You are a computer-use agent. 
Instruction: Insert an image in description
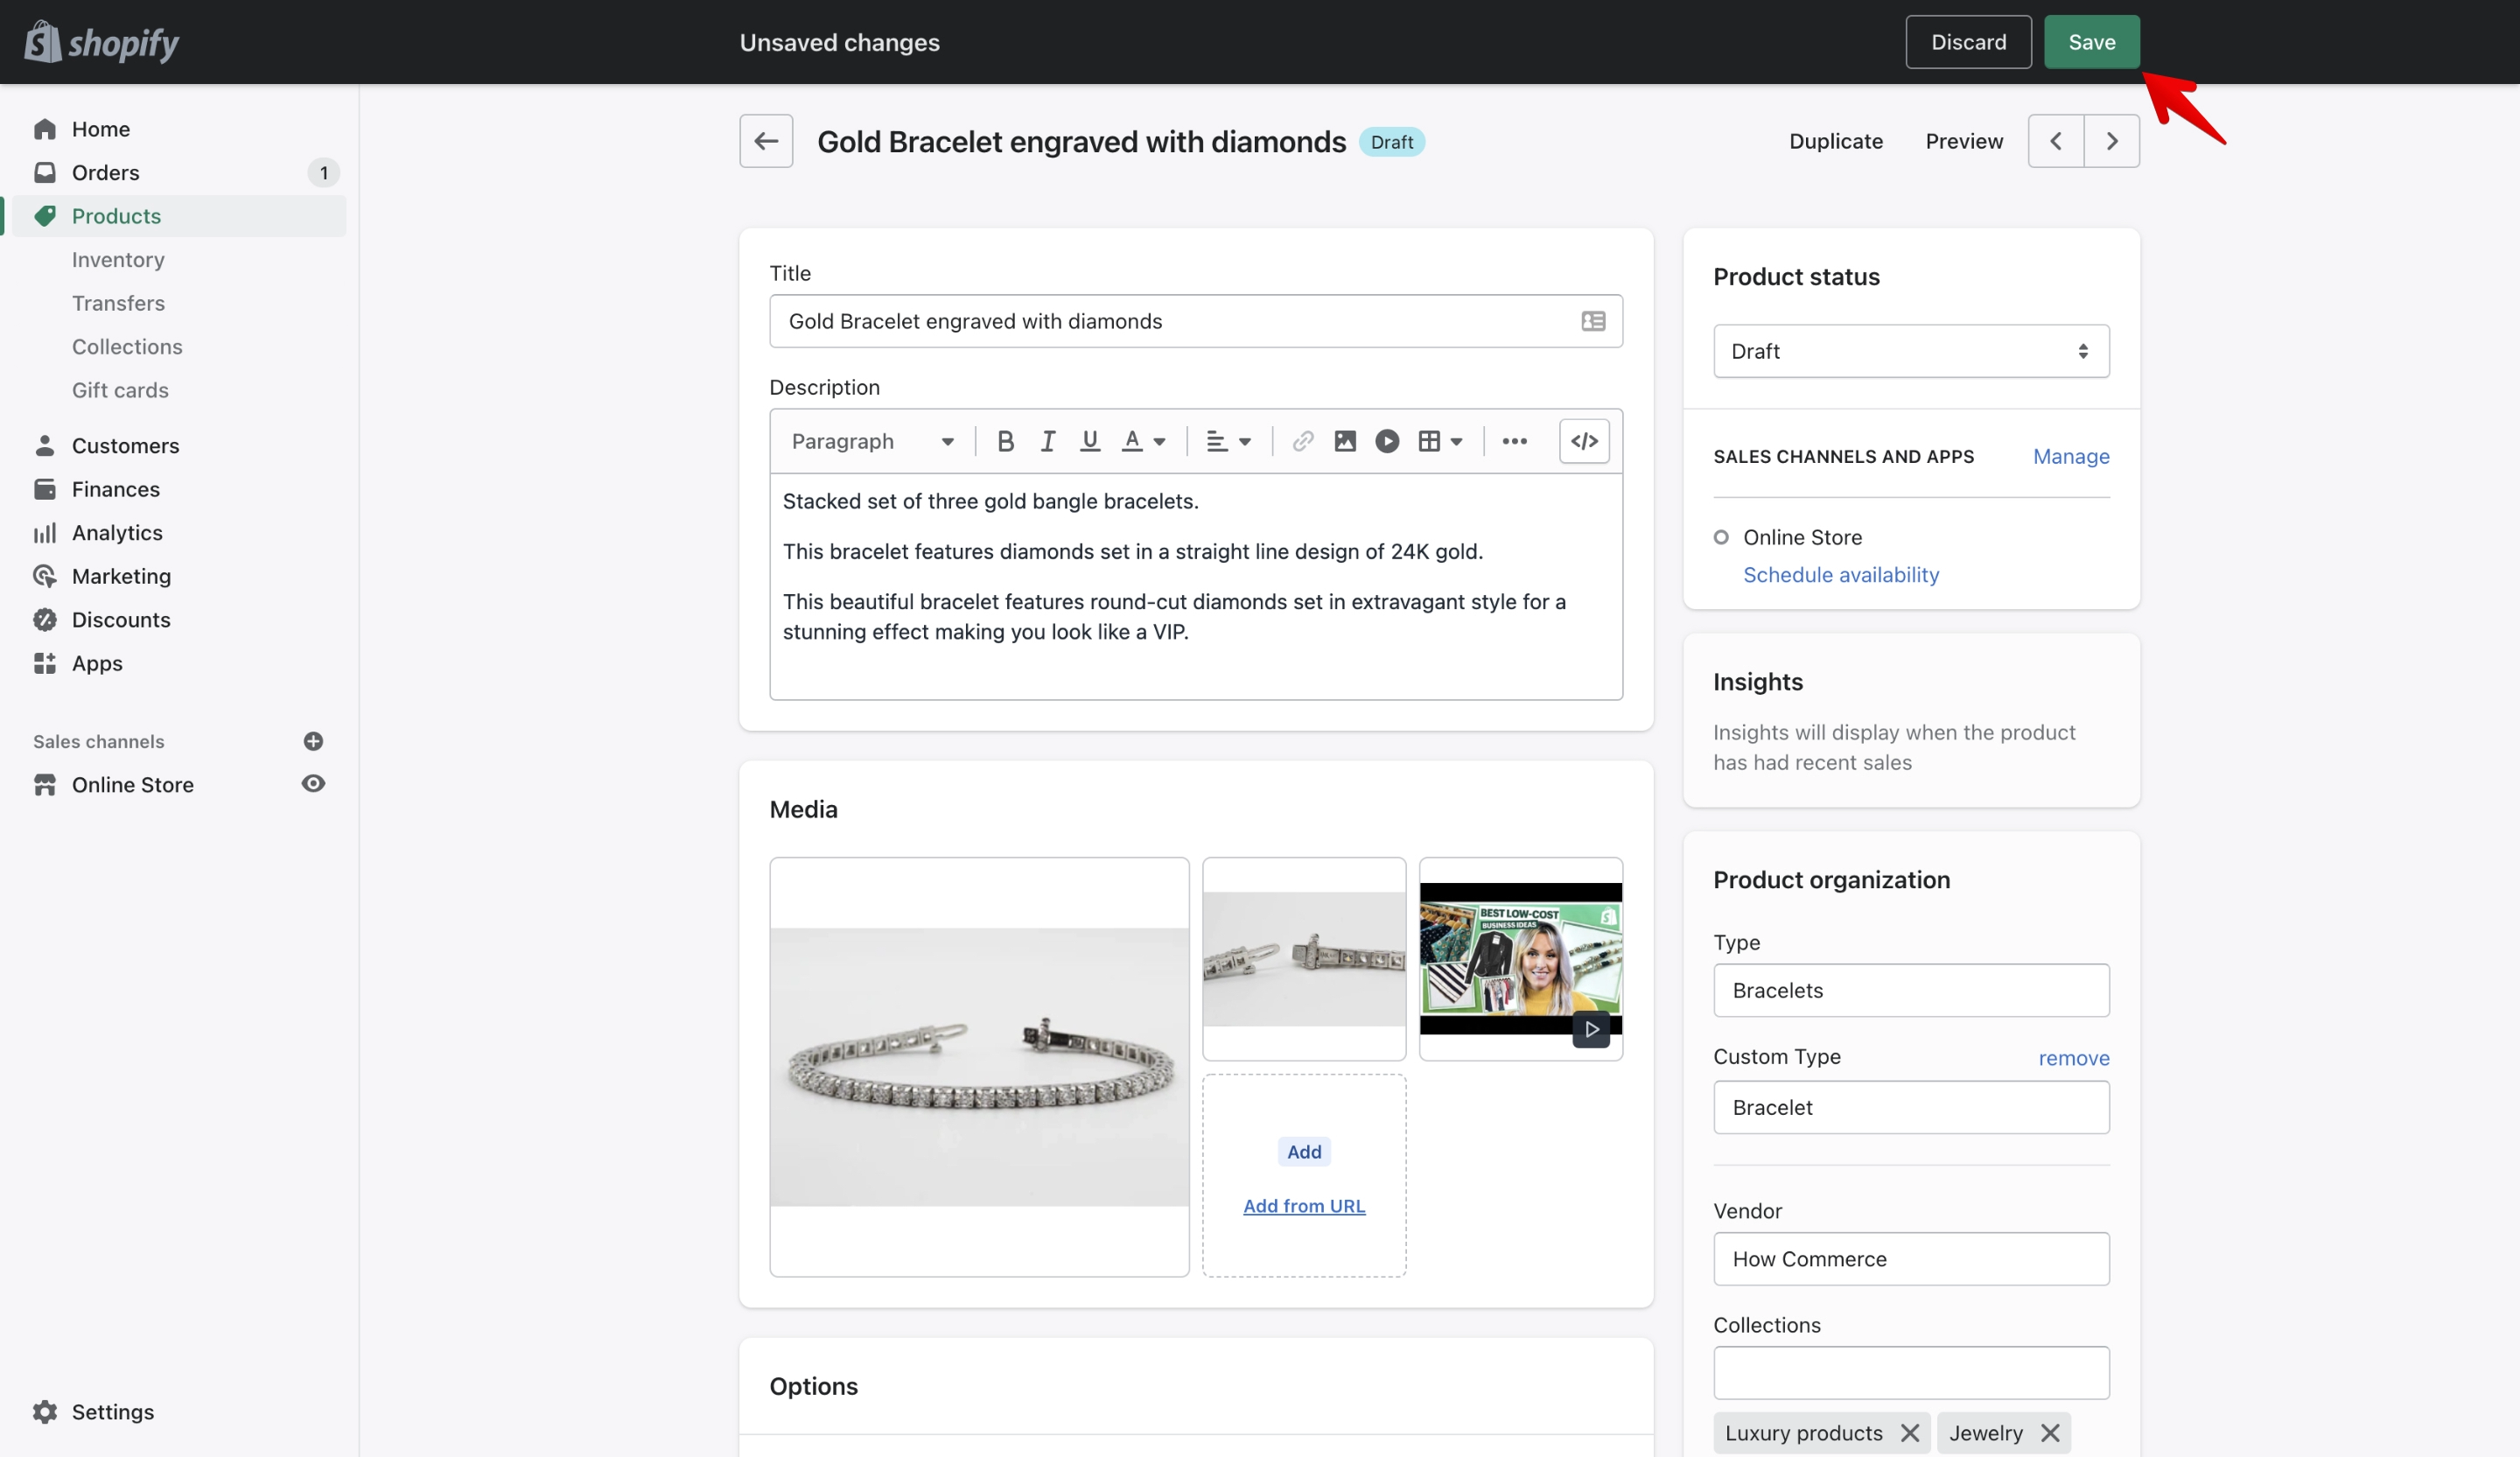click(x=1345, y=441)
